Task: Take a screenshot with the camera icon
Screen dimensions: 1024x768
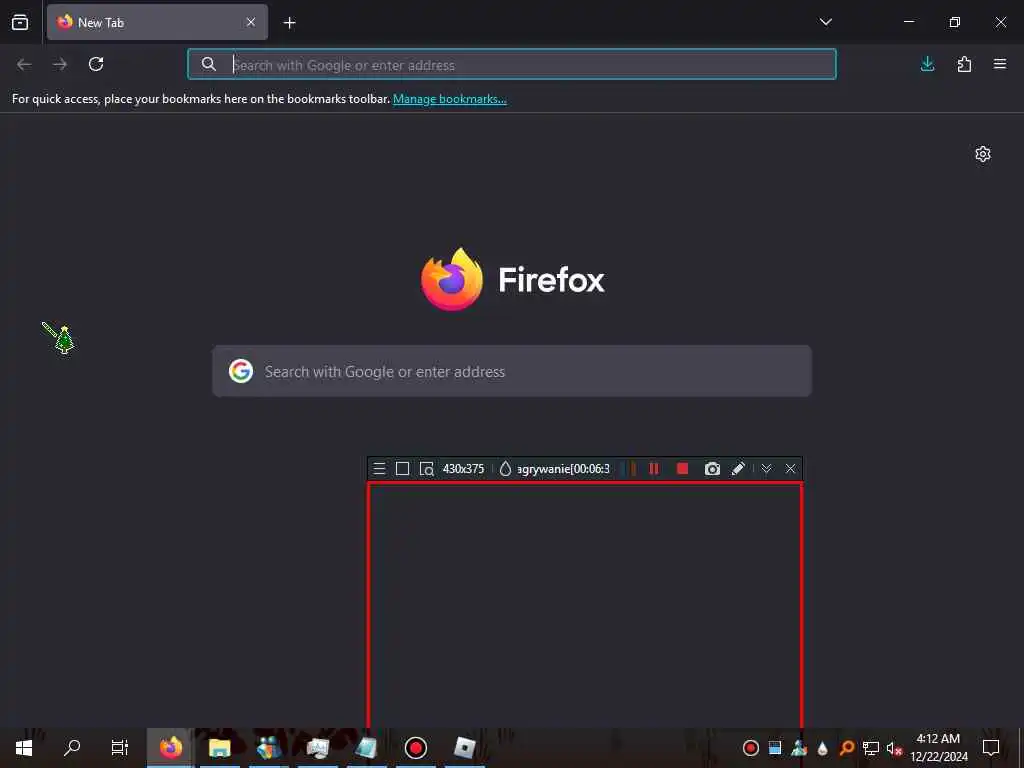Action: click(x=712, y=469)
